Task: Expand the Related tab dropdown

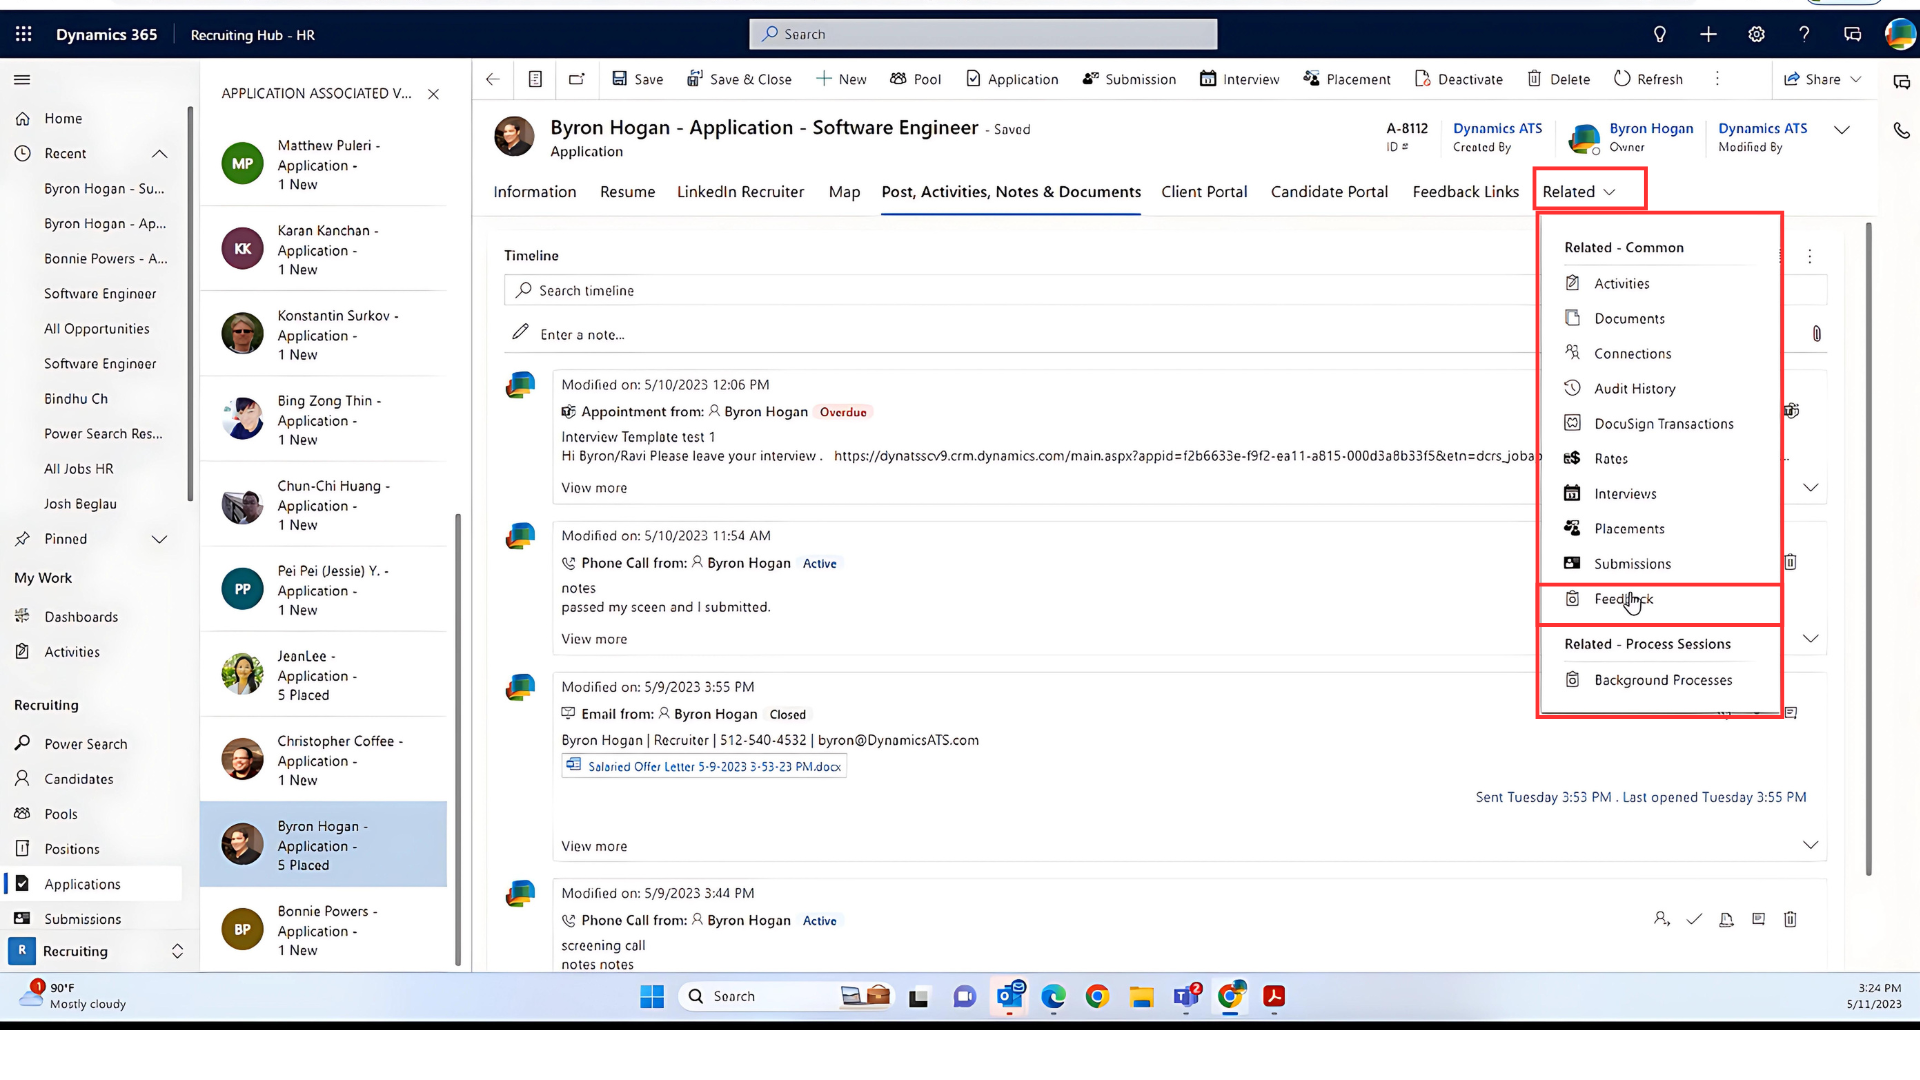Action: click(1579, 192)
